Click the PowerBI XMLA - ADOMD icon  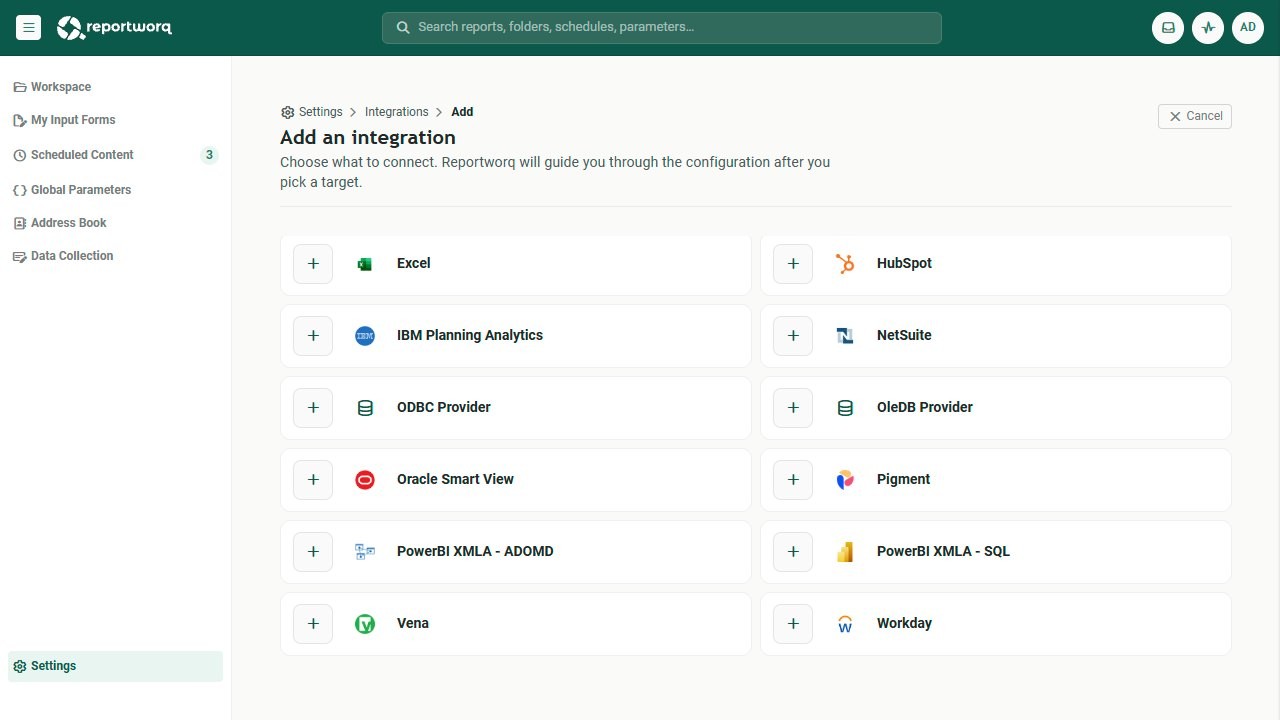(365, 552)
